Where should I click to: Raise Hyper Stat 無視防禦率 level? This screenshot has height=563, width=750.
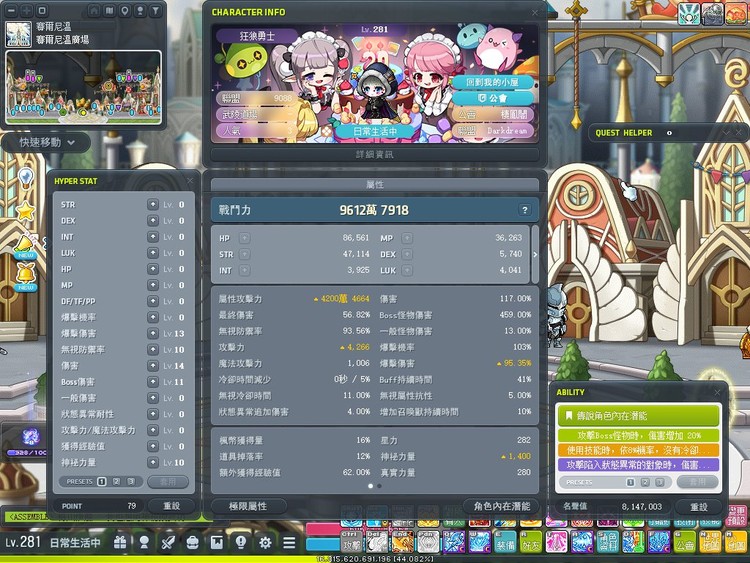(153, 349)
